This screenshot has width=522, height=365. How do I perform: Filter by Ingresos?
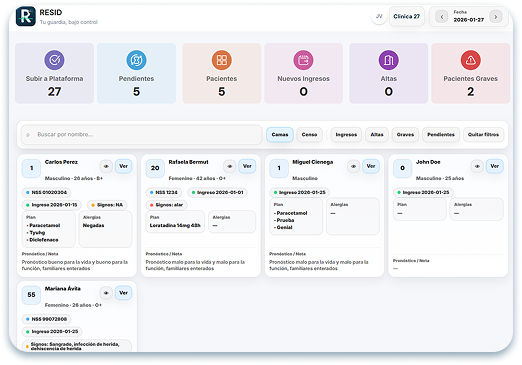346,135
